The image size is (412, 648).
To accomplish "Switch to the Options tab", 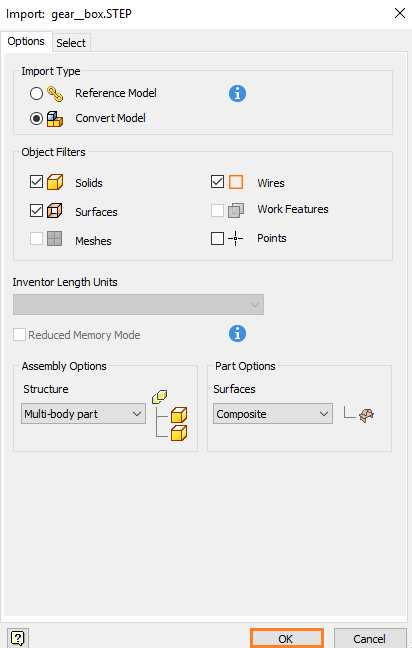I will (x=26, y=41).
